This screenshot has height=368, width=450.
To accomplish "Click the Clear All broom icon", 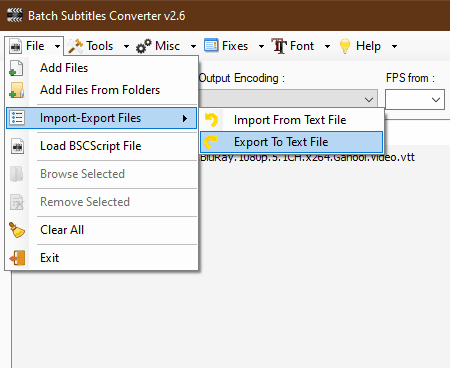I will tap(17, 230).
